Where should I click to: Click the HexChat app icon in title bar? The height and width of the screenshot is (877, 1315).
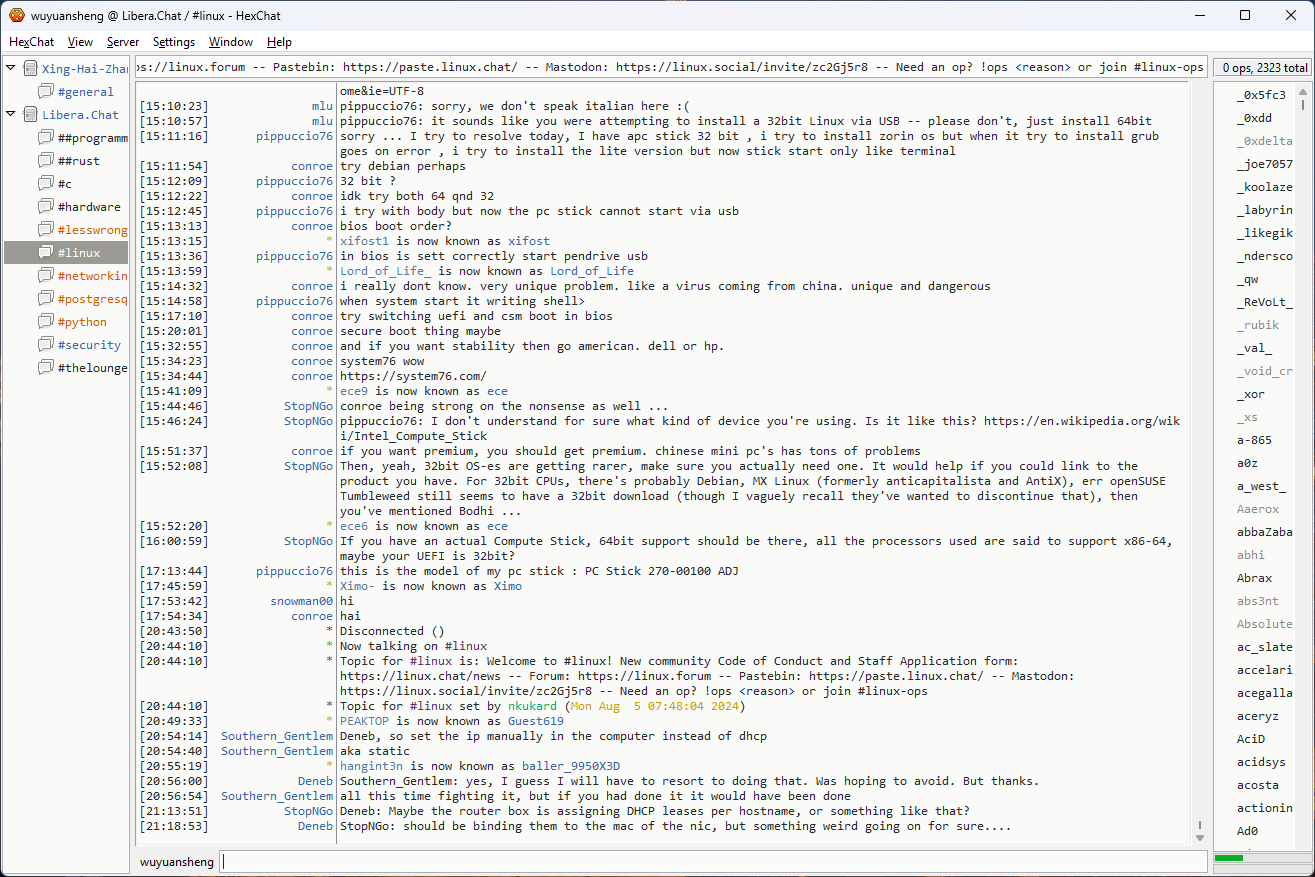click(x=17, y=15)
